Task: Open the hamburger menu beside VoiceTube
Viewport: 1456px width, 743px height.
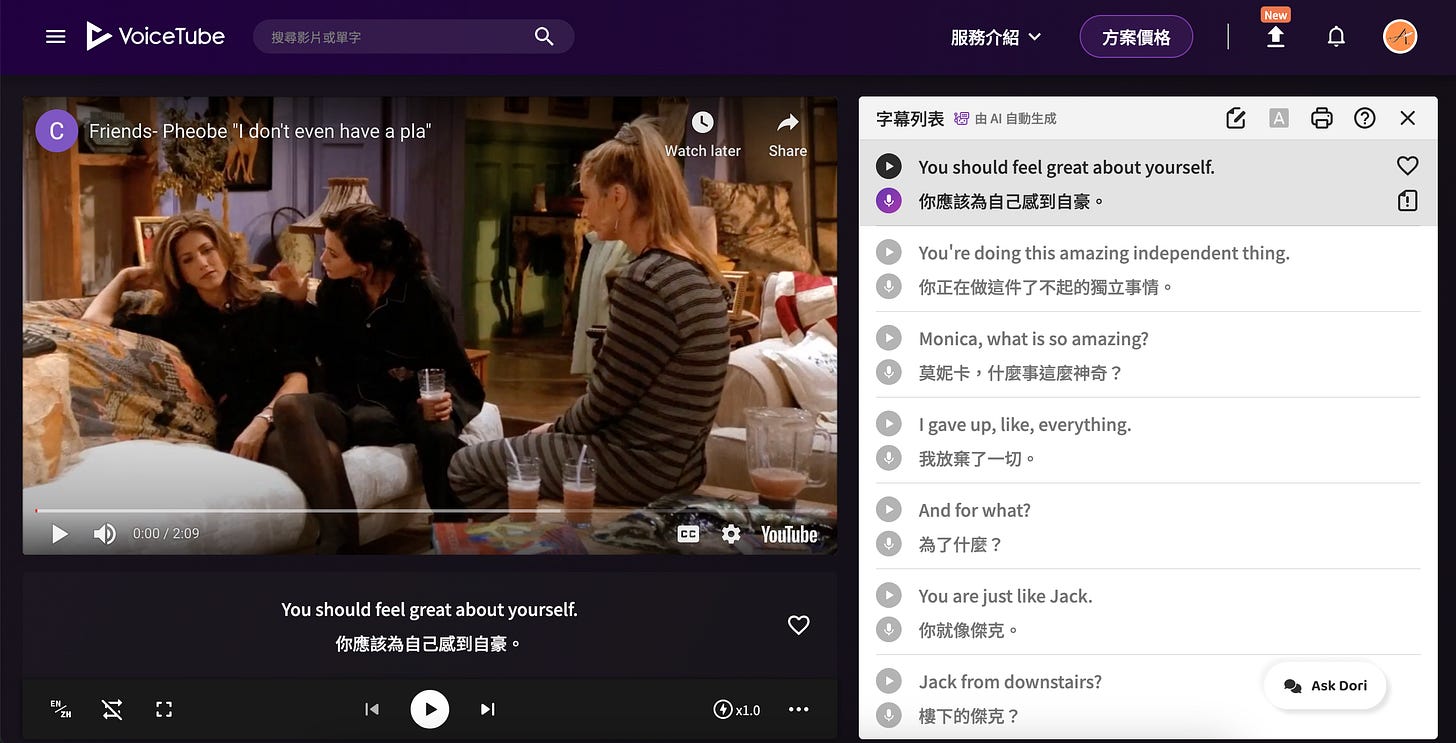Action: click(56, 37)
